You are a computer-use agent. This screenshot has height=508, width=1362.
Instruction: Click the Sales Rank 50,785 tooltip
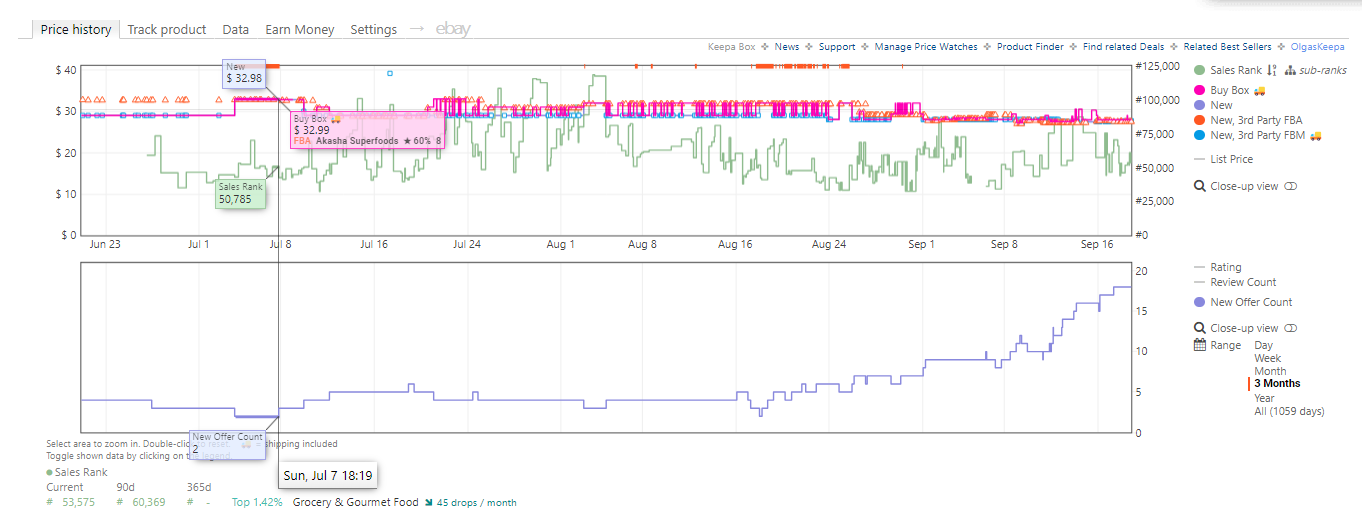pyautogui.click(x=241, y=192)
